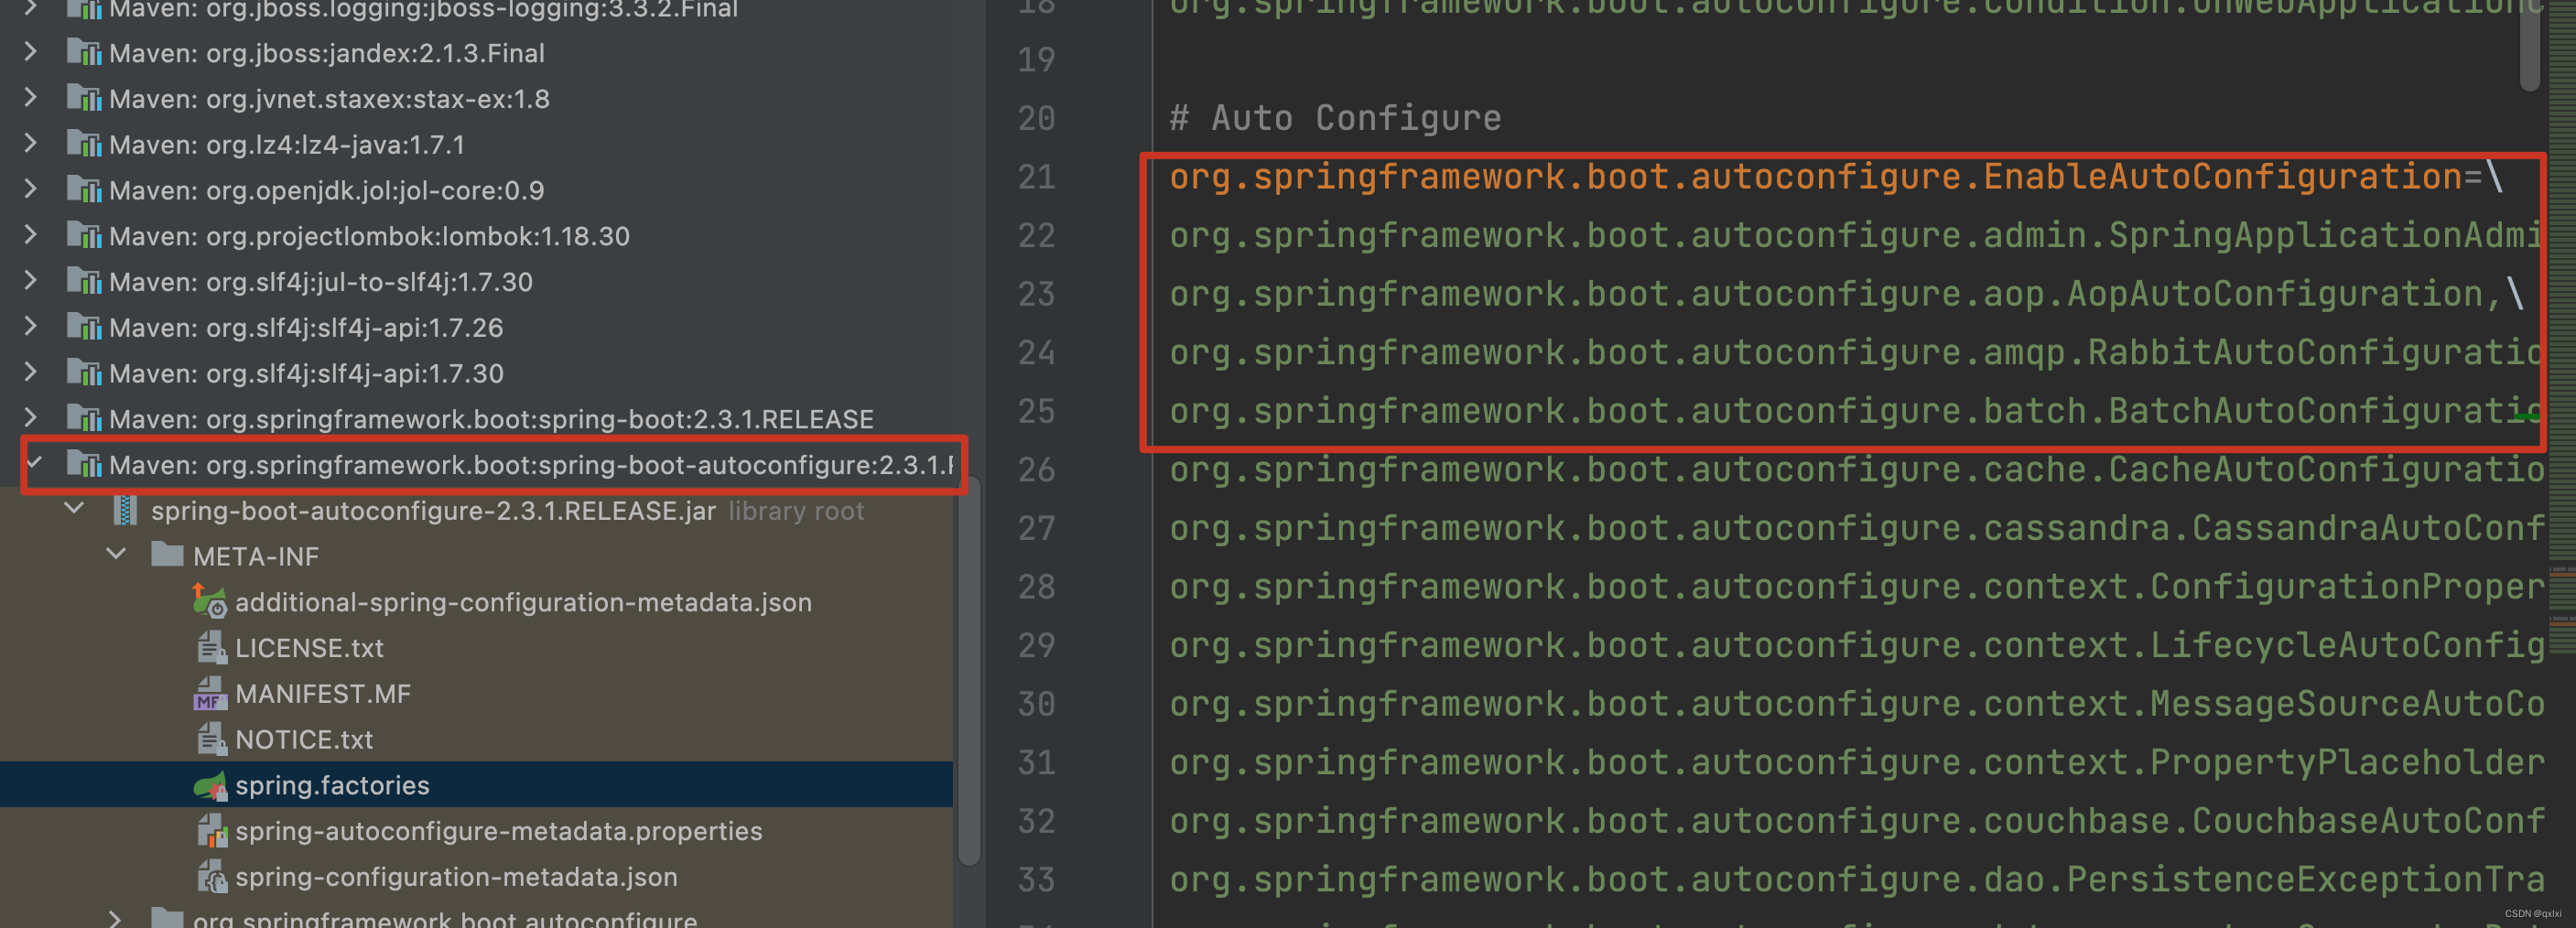Collapse the META-INF folder
The height and width of the screenshot is (928, 2576).
tap(116, 555)
